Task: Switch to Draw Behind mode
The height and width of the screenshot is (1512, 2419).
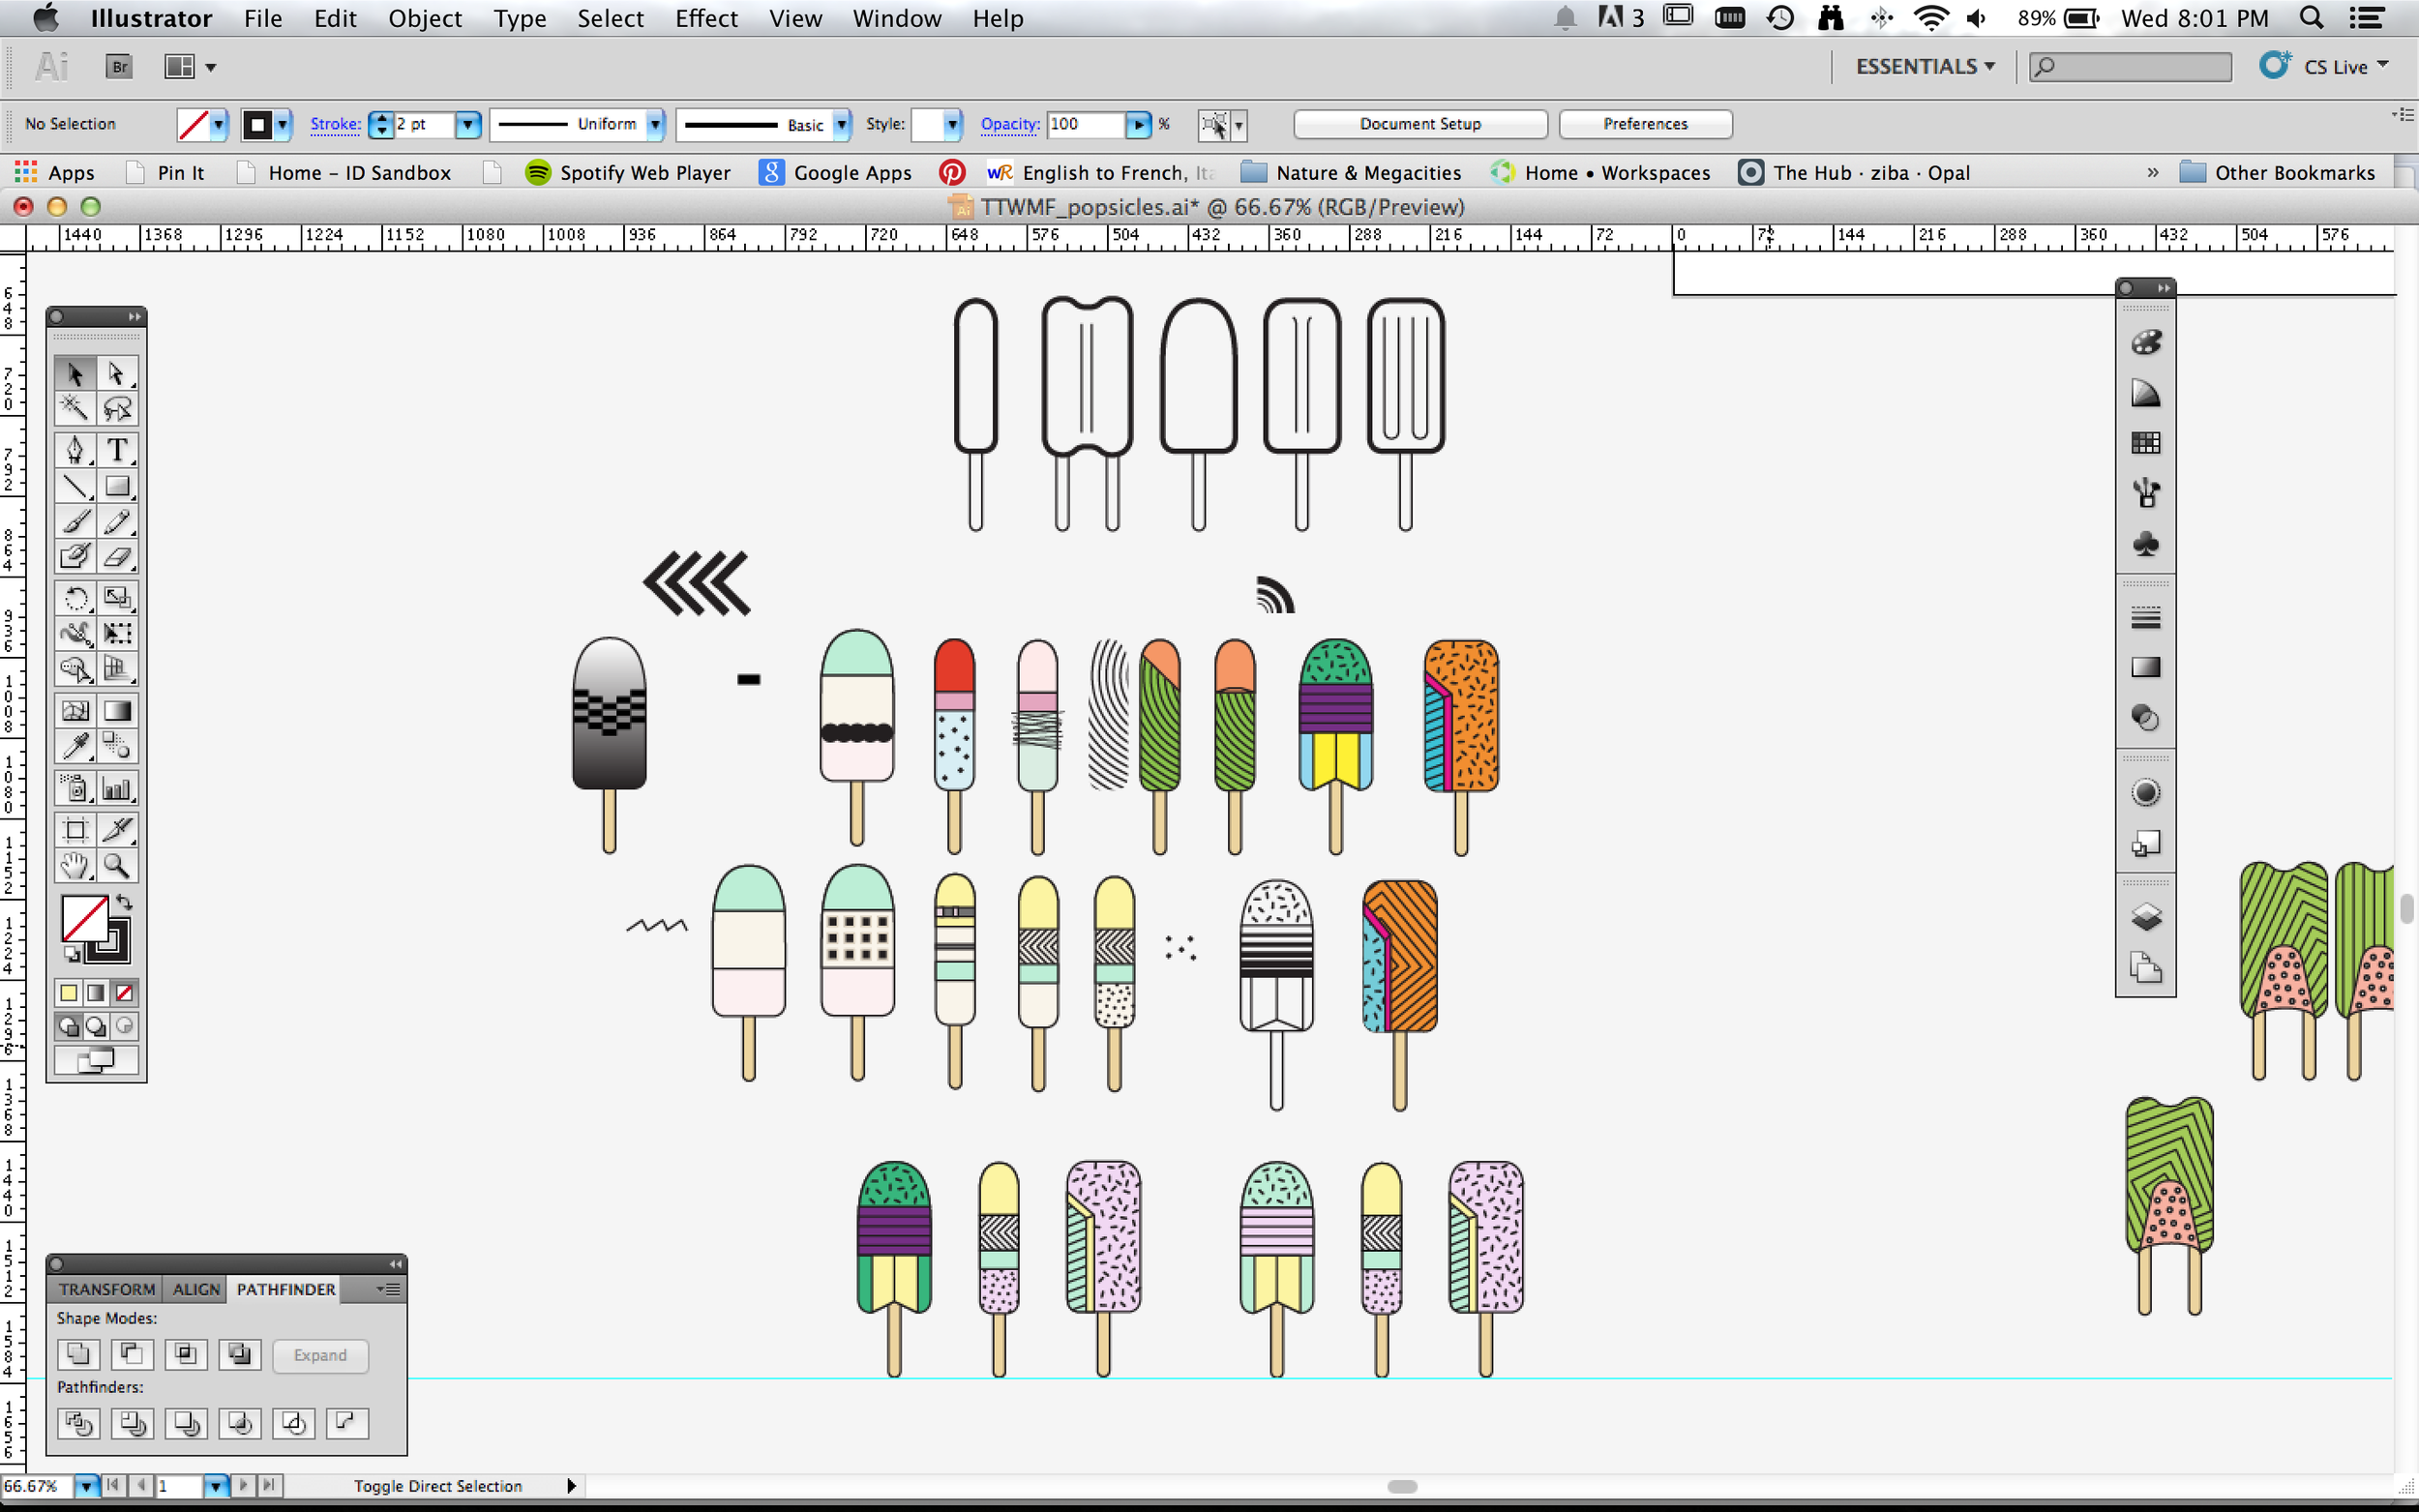Action: [x=96, y=1026]
